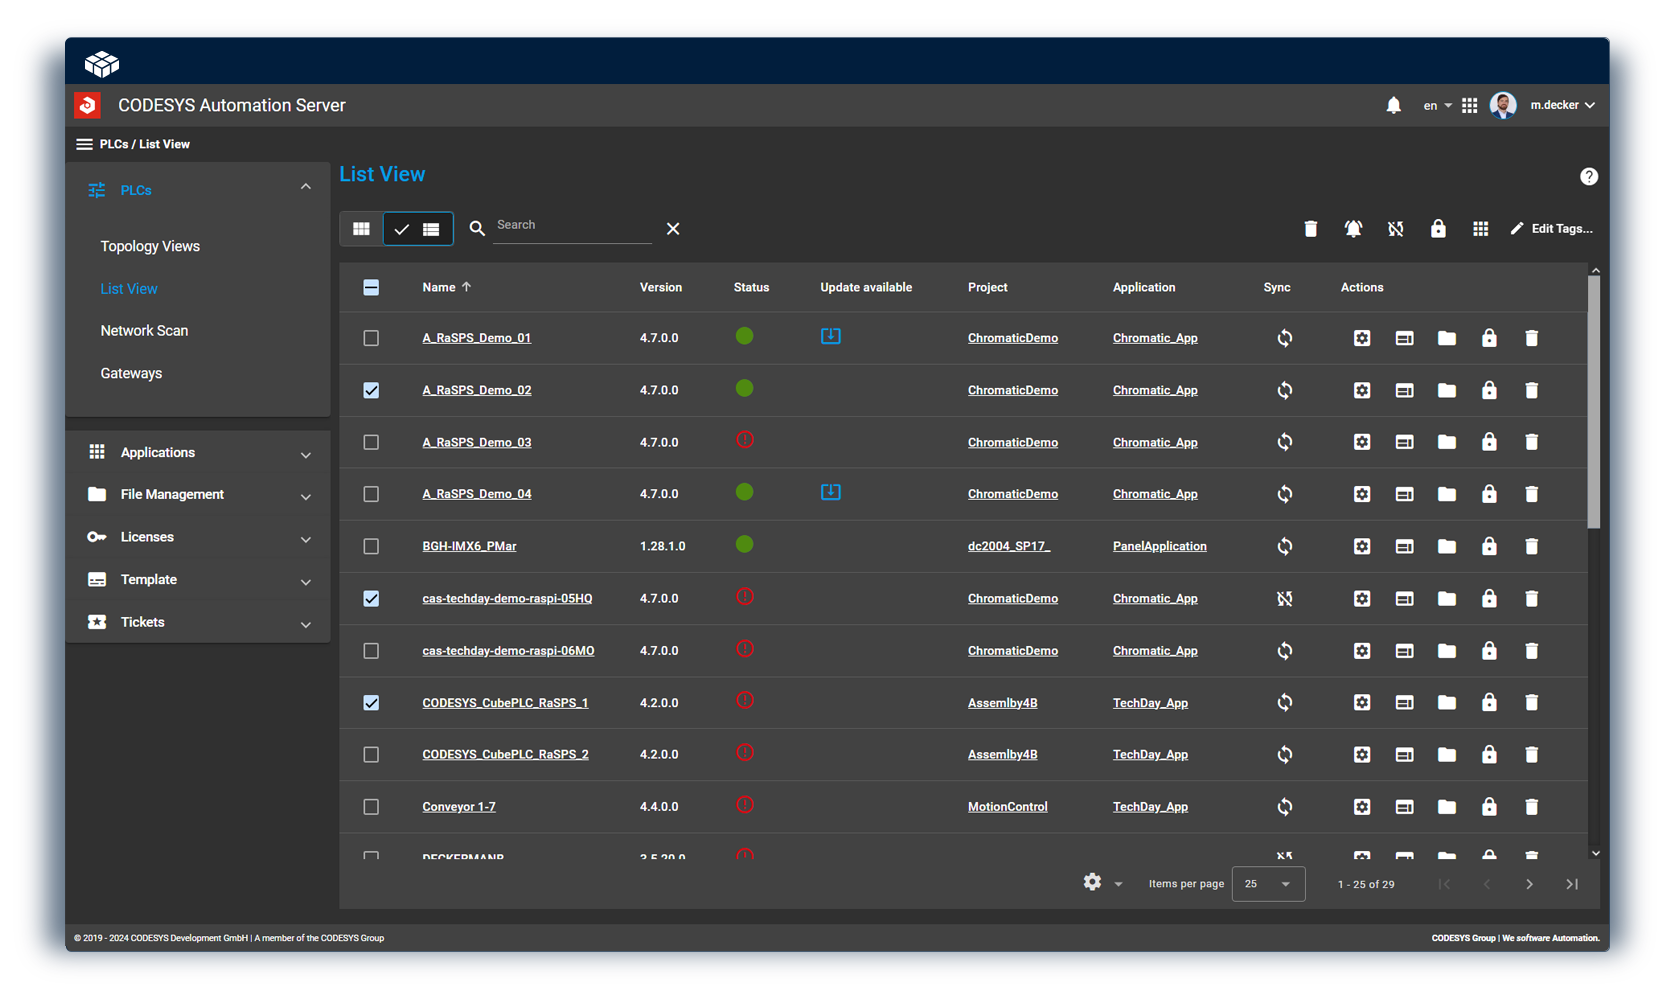Go to Topology Views
The height and width of the screenshot is (1000, 1670).
pyautogui.click(x=150, y=246)
